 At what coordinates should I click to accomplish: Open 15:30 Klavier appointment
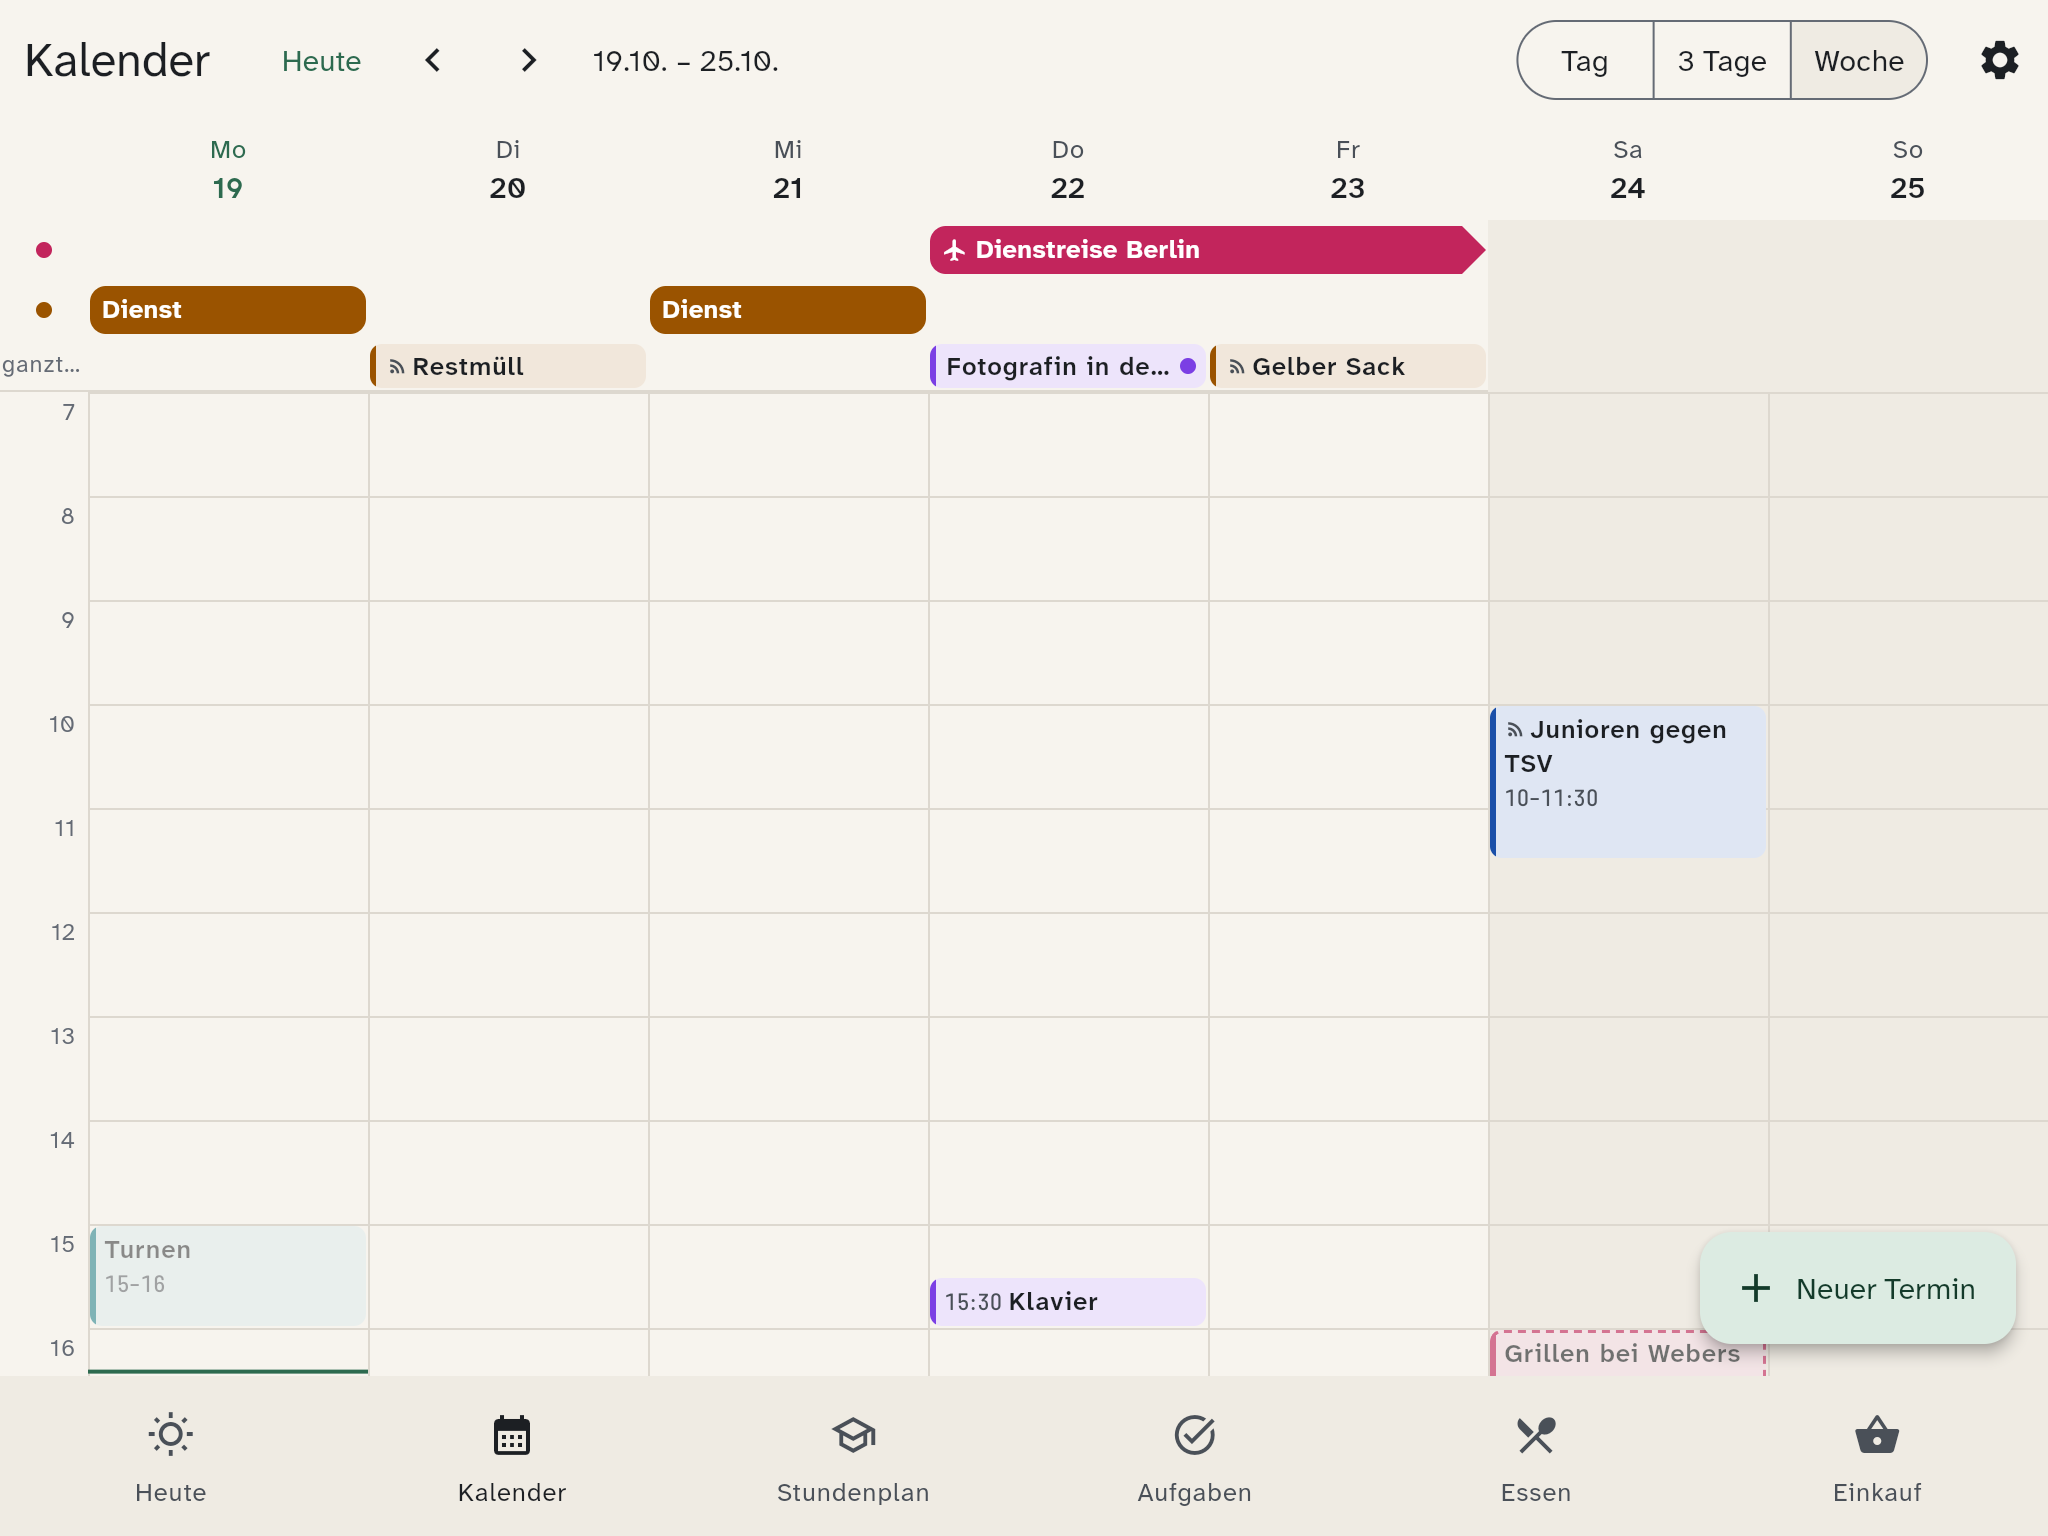(1067, 1301)
